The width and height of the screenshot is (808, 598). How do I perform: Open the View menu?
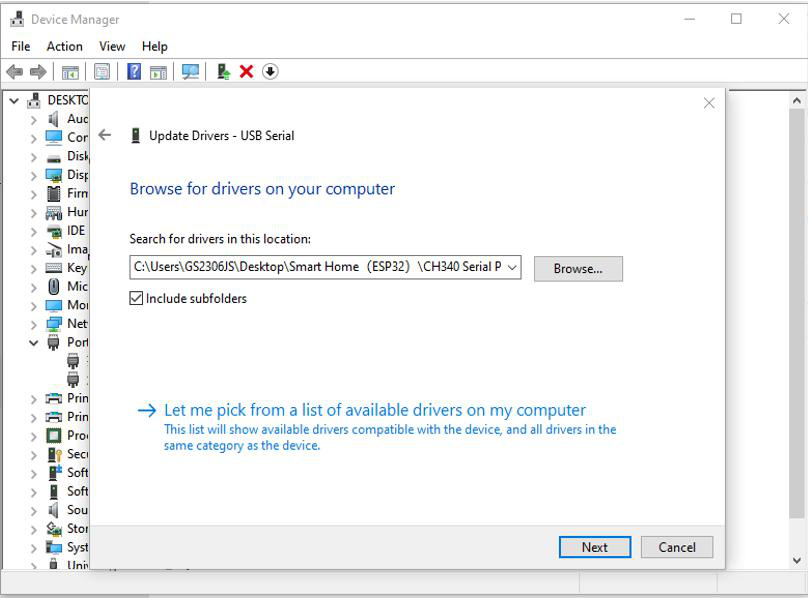point(112,46)
